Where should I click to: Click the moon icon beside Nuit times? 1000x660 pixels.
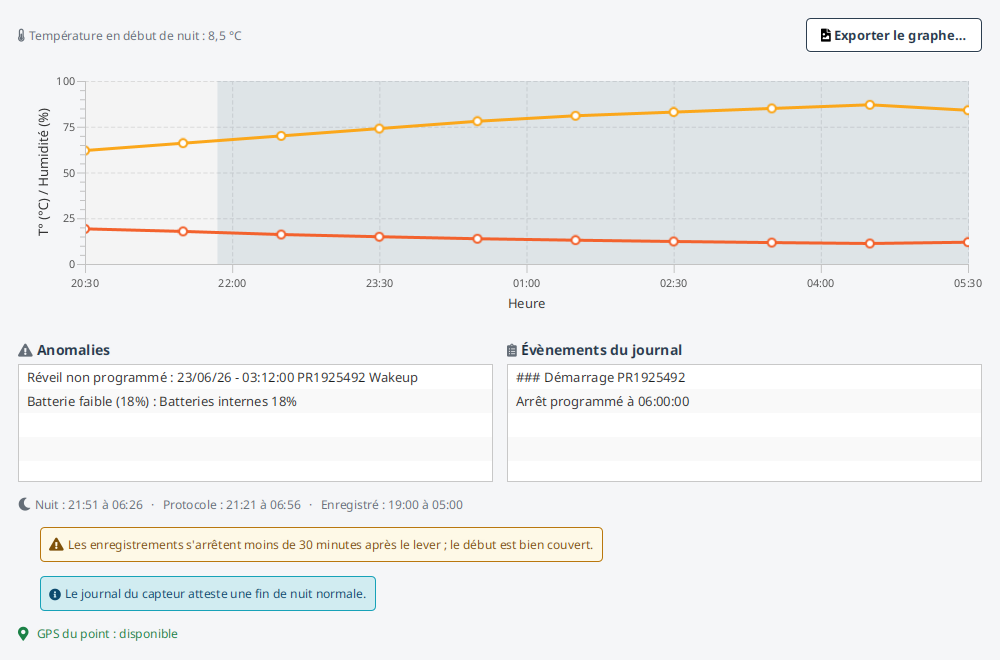[24, 504]
